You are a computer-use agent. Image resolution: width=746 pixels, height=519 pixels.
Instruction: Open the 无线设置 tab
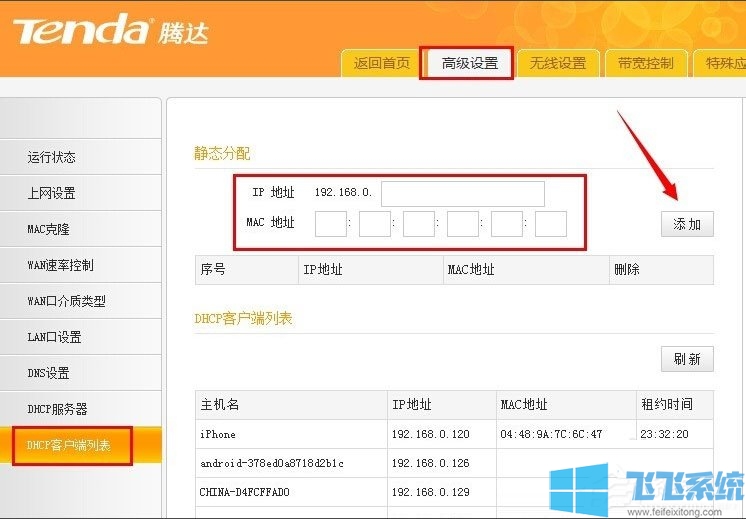[557, 63]
